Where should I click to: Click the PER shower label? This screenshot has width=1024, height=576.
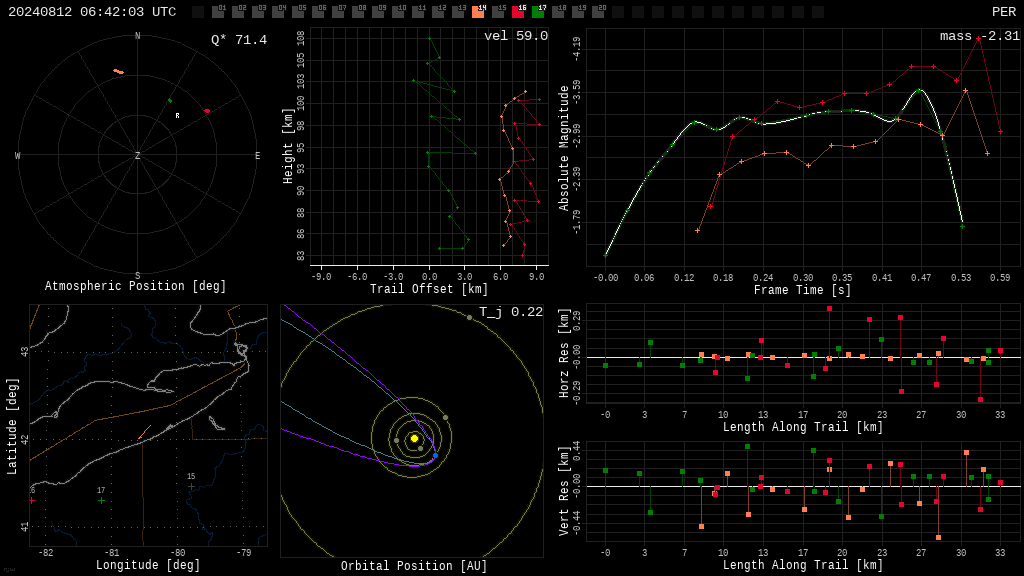[x=1004, y=12]
